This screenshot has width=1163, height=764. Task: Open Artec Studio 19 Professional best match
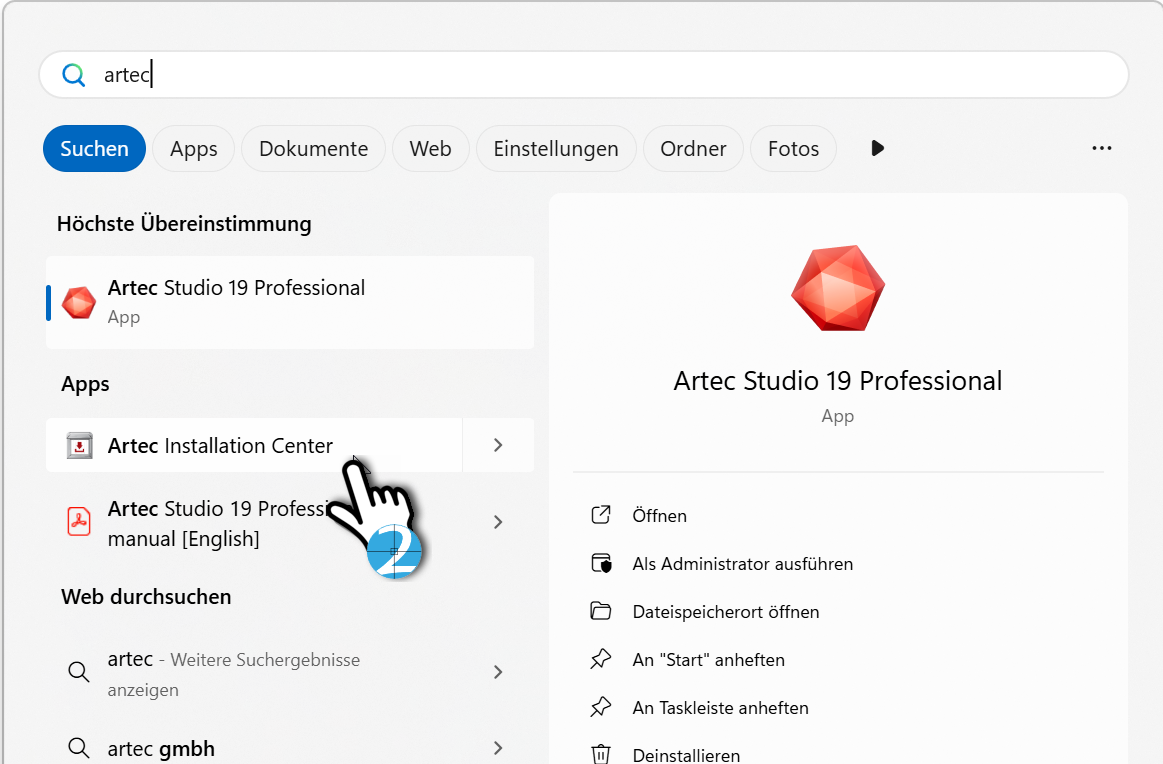(290, 303)
